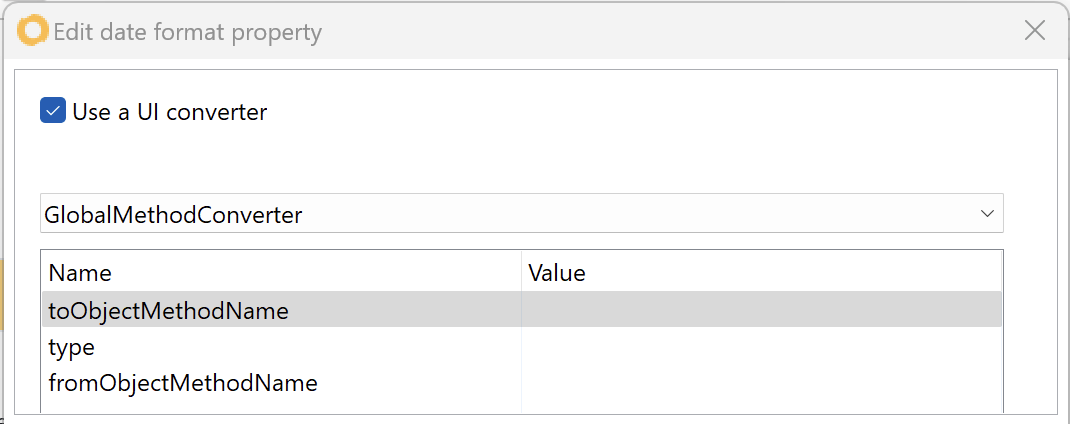Click the empty area below fromObjectMethodName row

tap(280, 404)
